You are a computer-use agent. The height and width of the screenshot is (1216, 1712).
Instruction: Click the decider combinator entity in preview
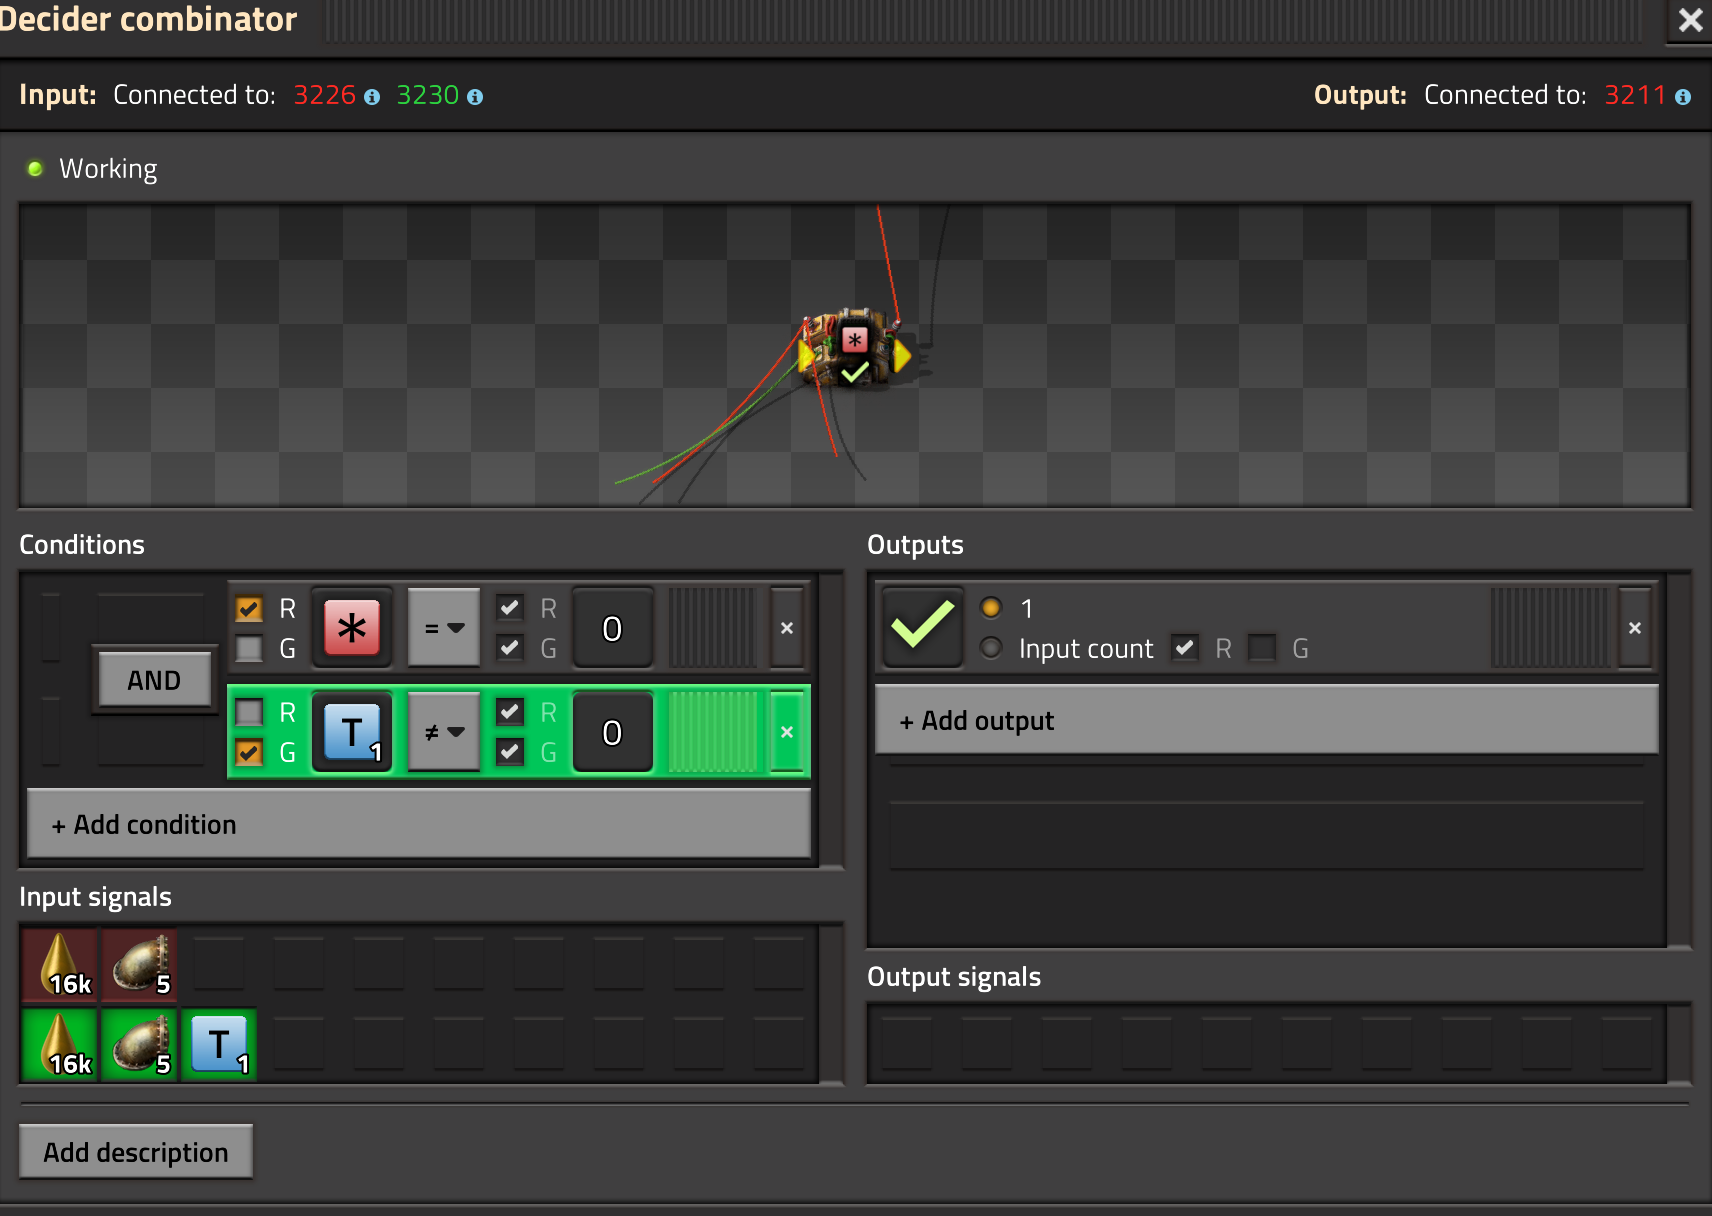854,350
